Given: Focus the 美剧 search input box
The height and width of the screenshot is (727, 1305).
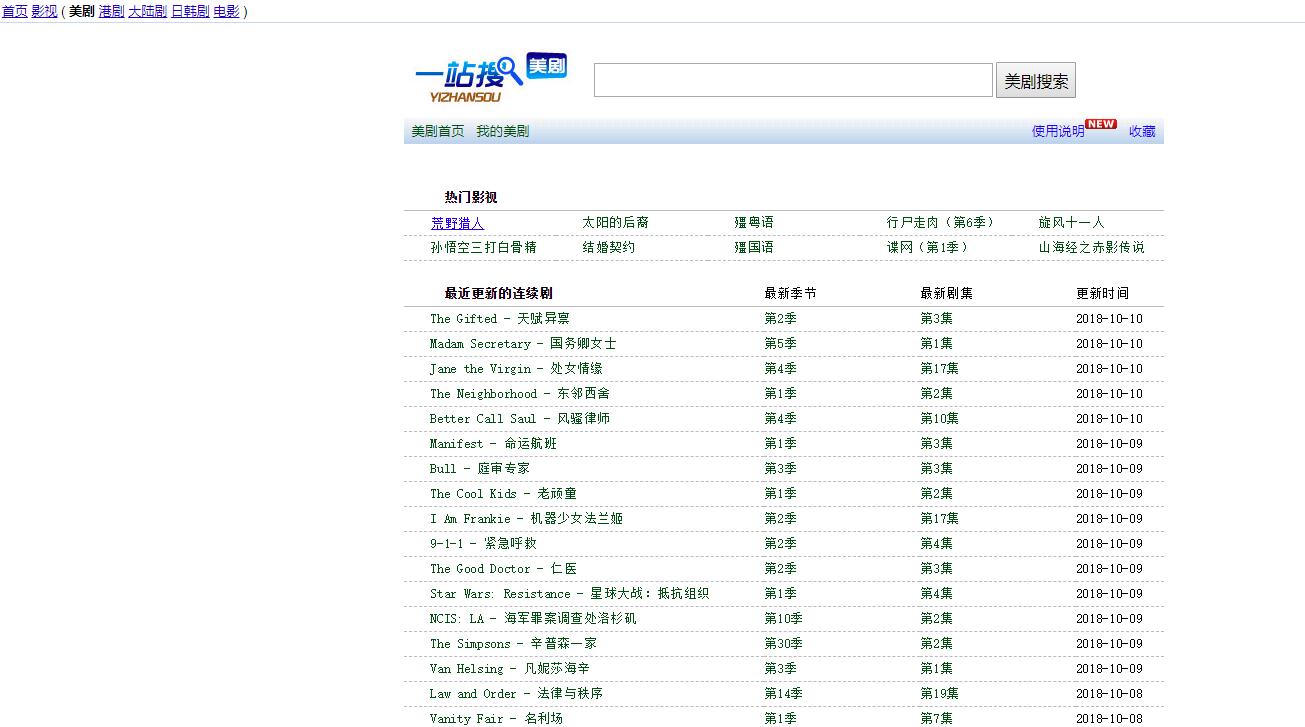Looking at the screenshot, I should click(x=793, y=81).
